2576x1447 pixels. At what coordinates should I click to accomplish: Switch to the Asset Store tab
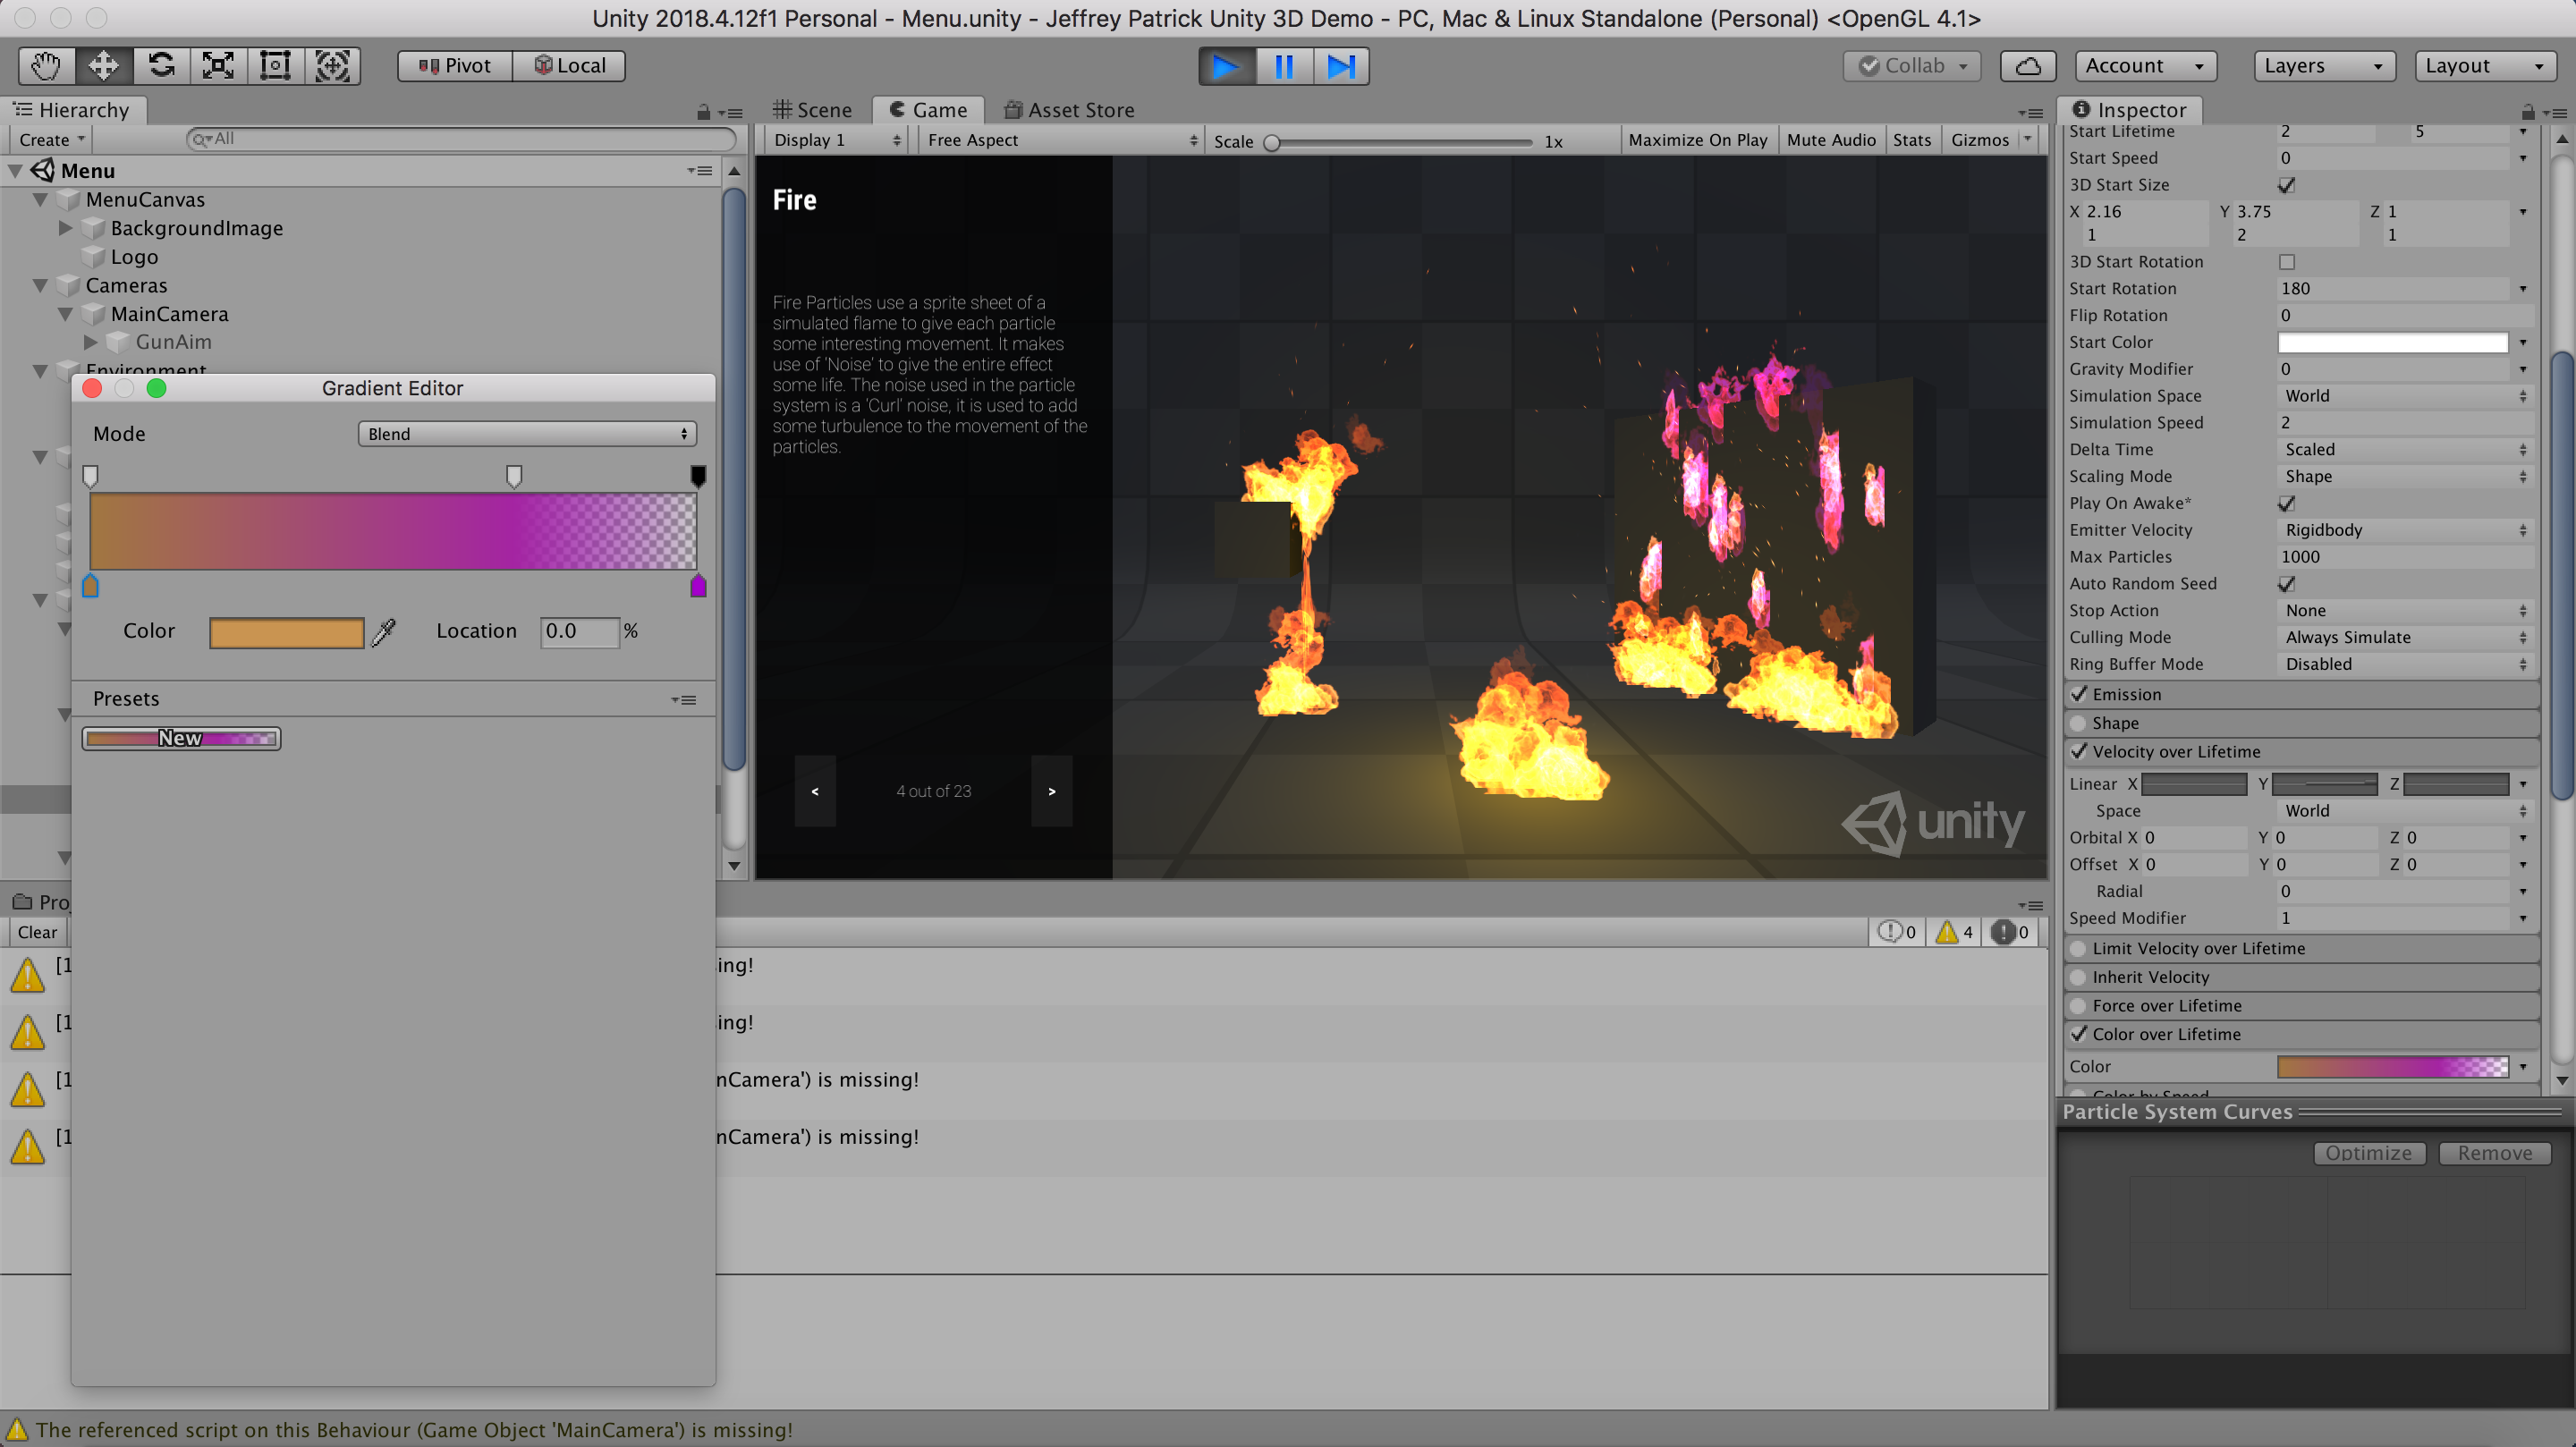pyautogui.click(x=1069, y=110)
